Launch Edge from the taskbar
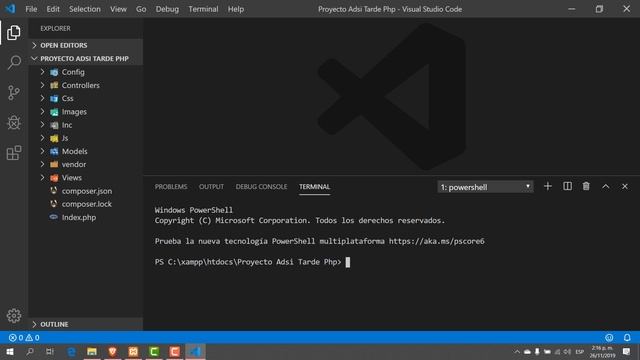Screen dimensions: 640x360 click(71, 351)
